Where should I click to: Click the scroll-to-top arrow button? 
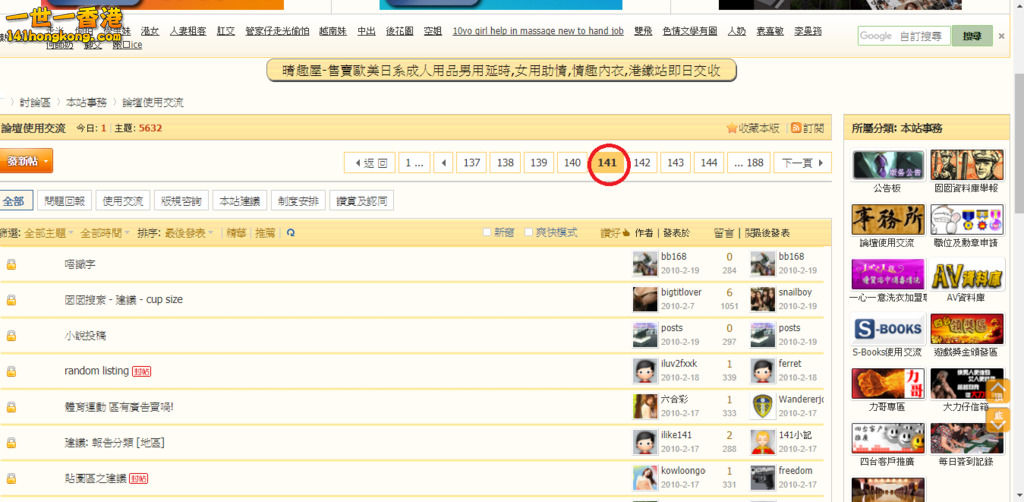[x=998, y=390]
